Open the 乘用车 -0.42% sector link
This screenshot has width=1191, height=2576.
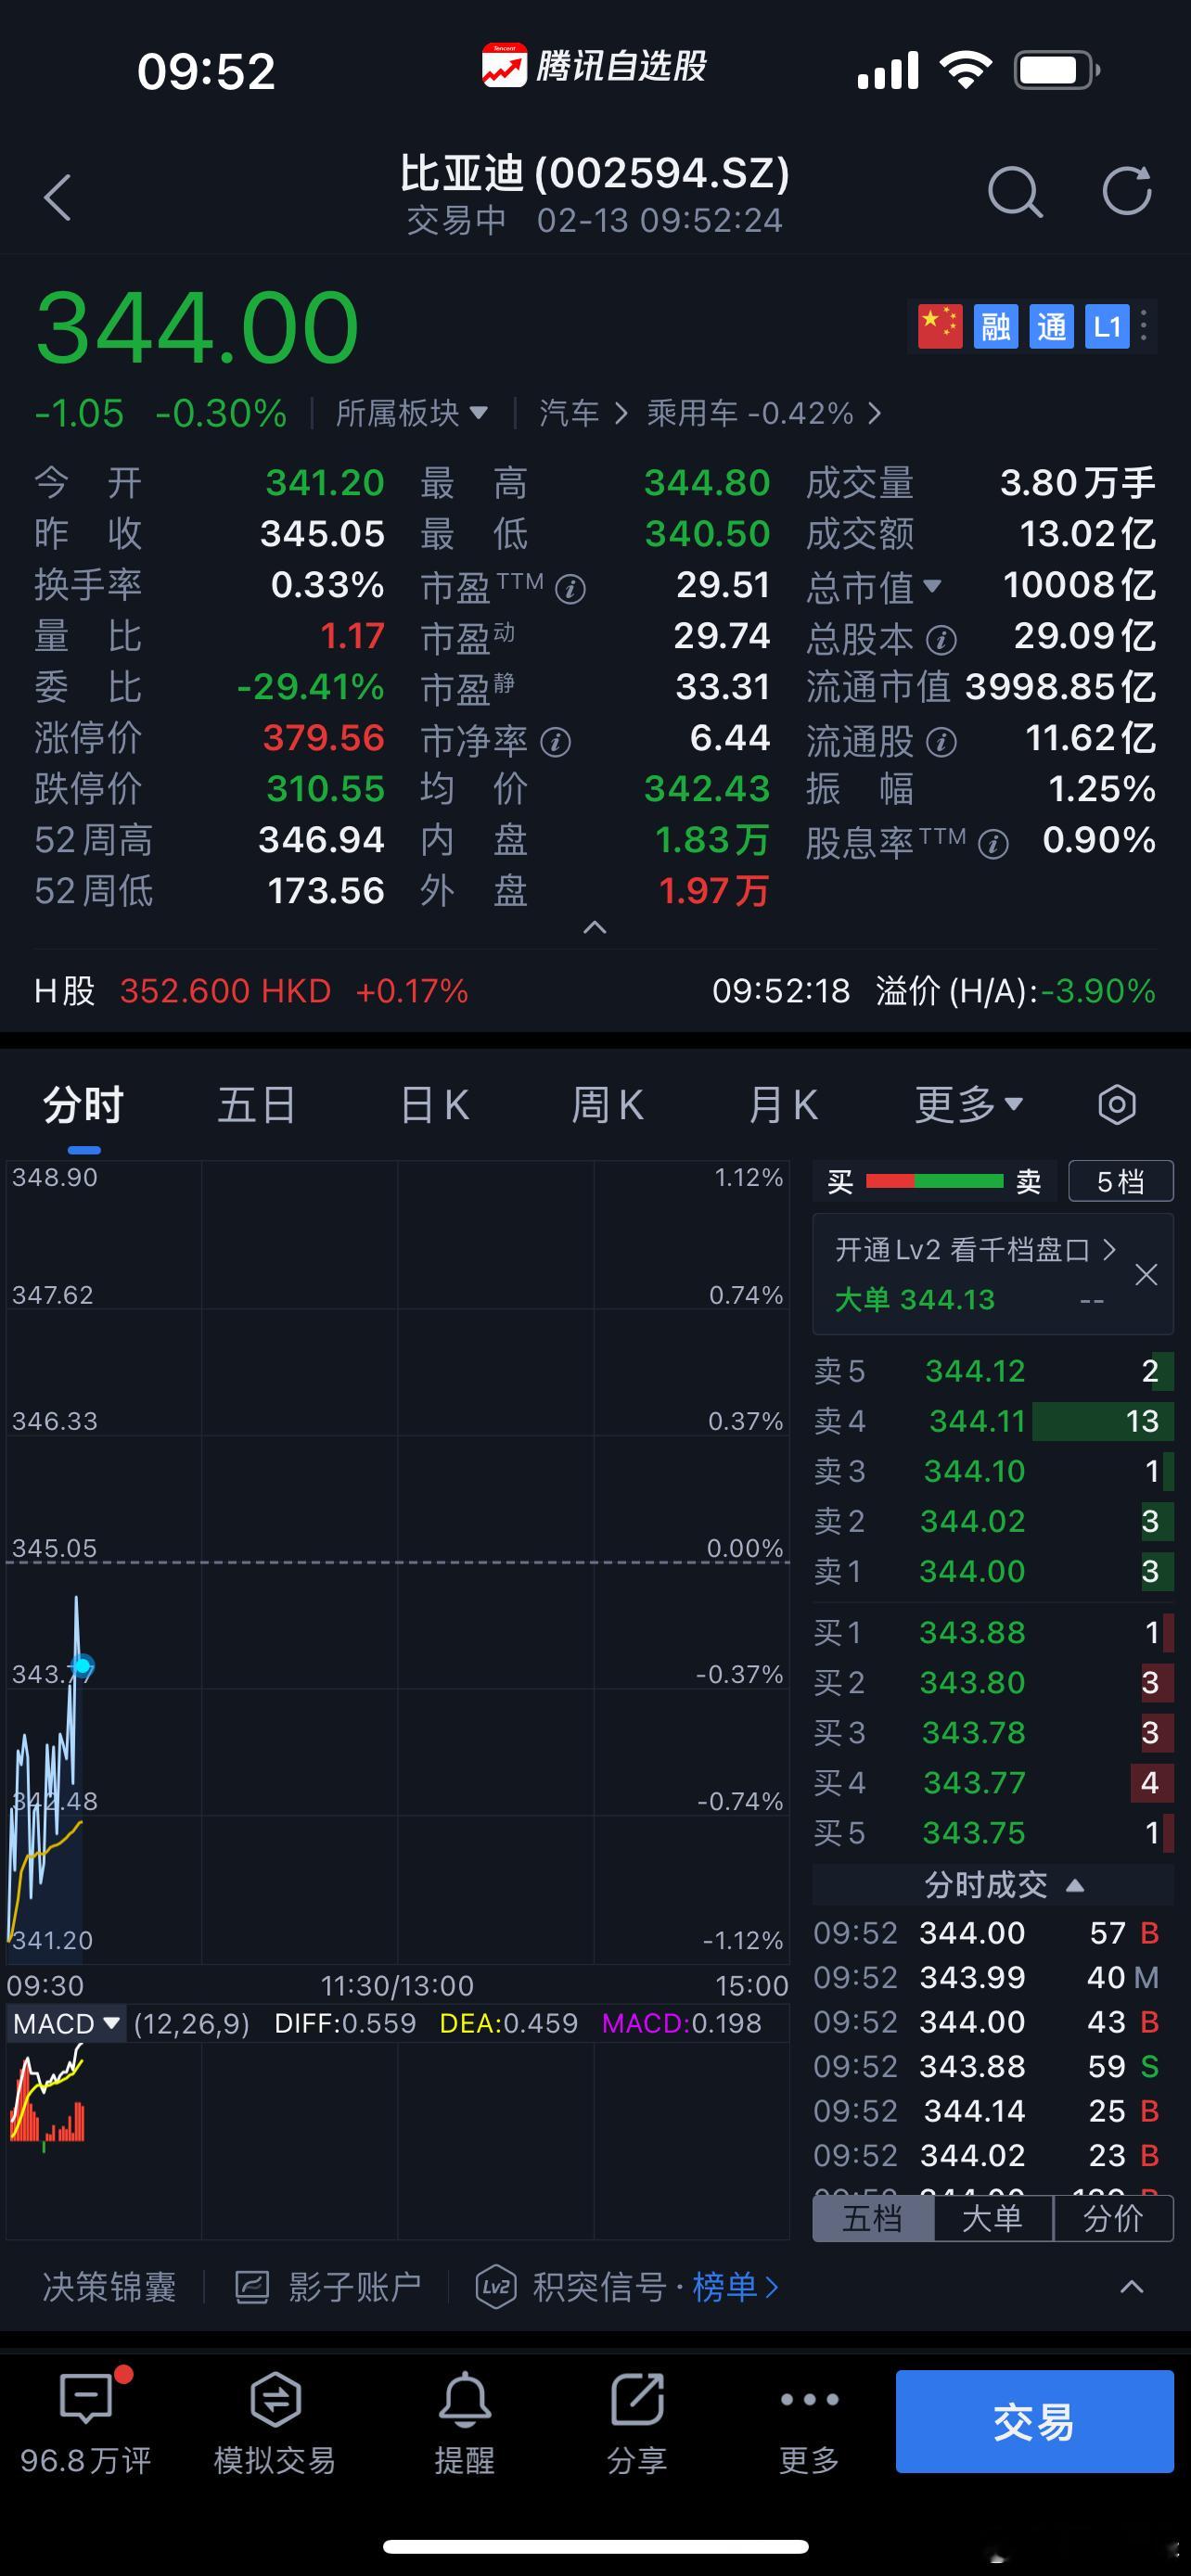(x=764, y=413)
